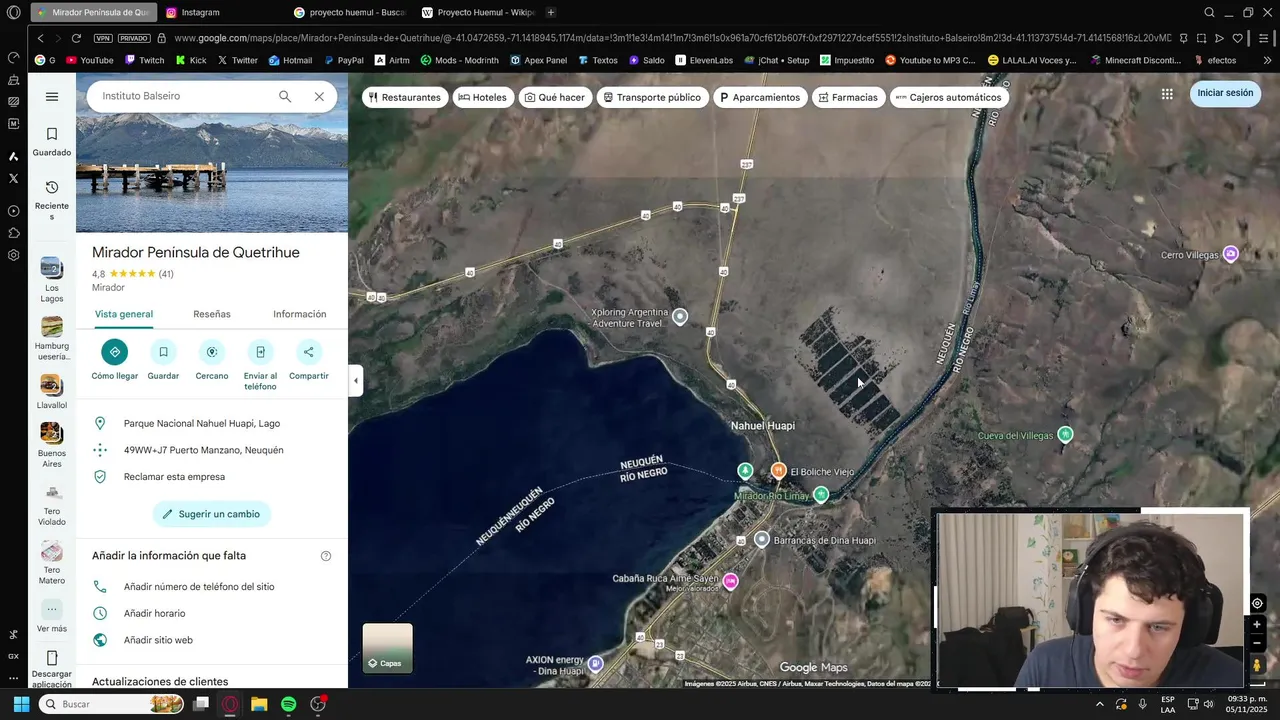
Task: Open the Google Maps hamburger menu
Action: [x=52, y=97]
